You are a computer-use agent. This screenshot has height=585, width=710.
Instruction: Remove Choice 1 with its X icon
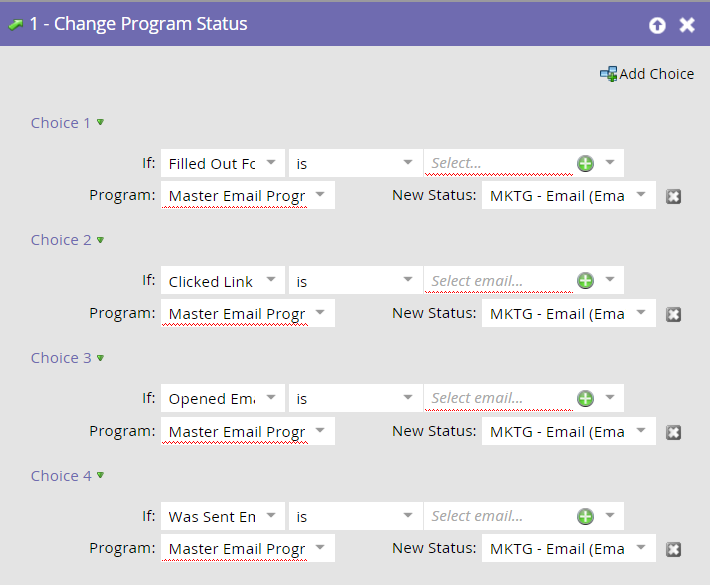pos(674,196)
